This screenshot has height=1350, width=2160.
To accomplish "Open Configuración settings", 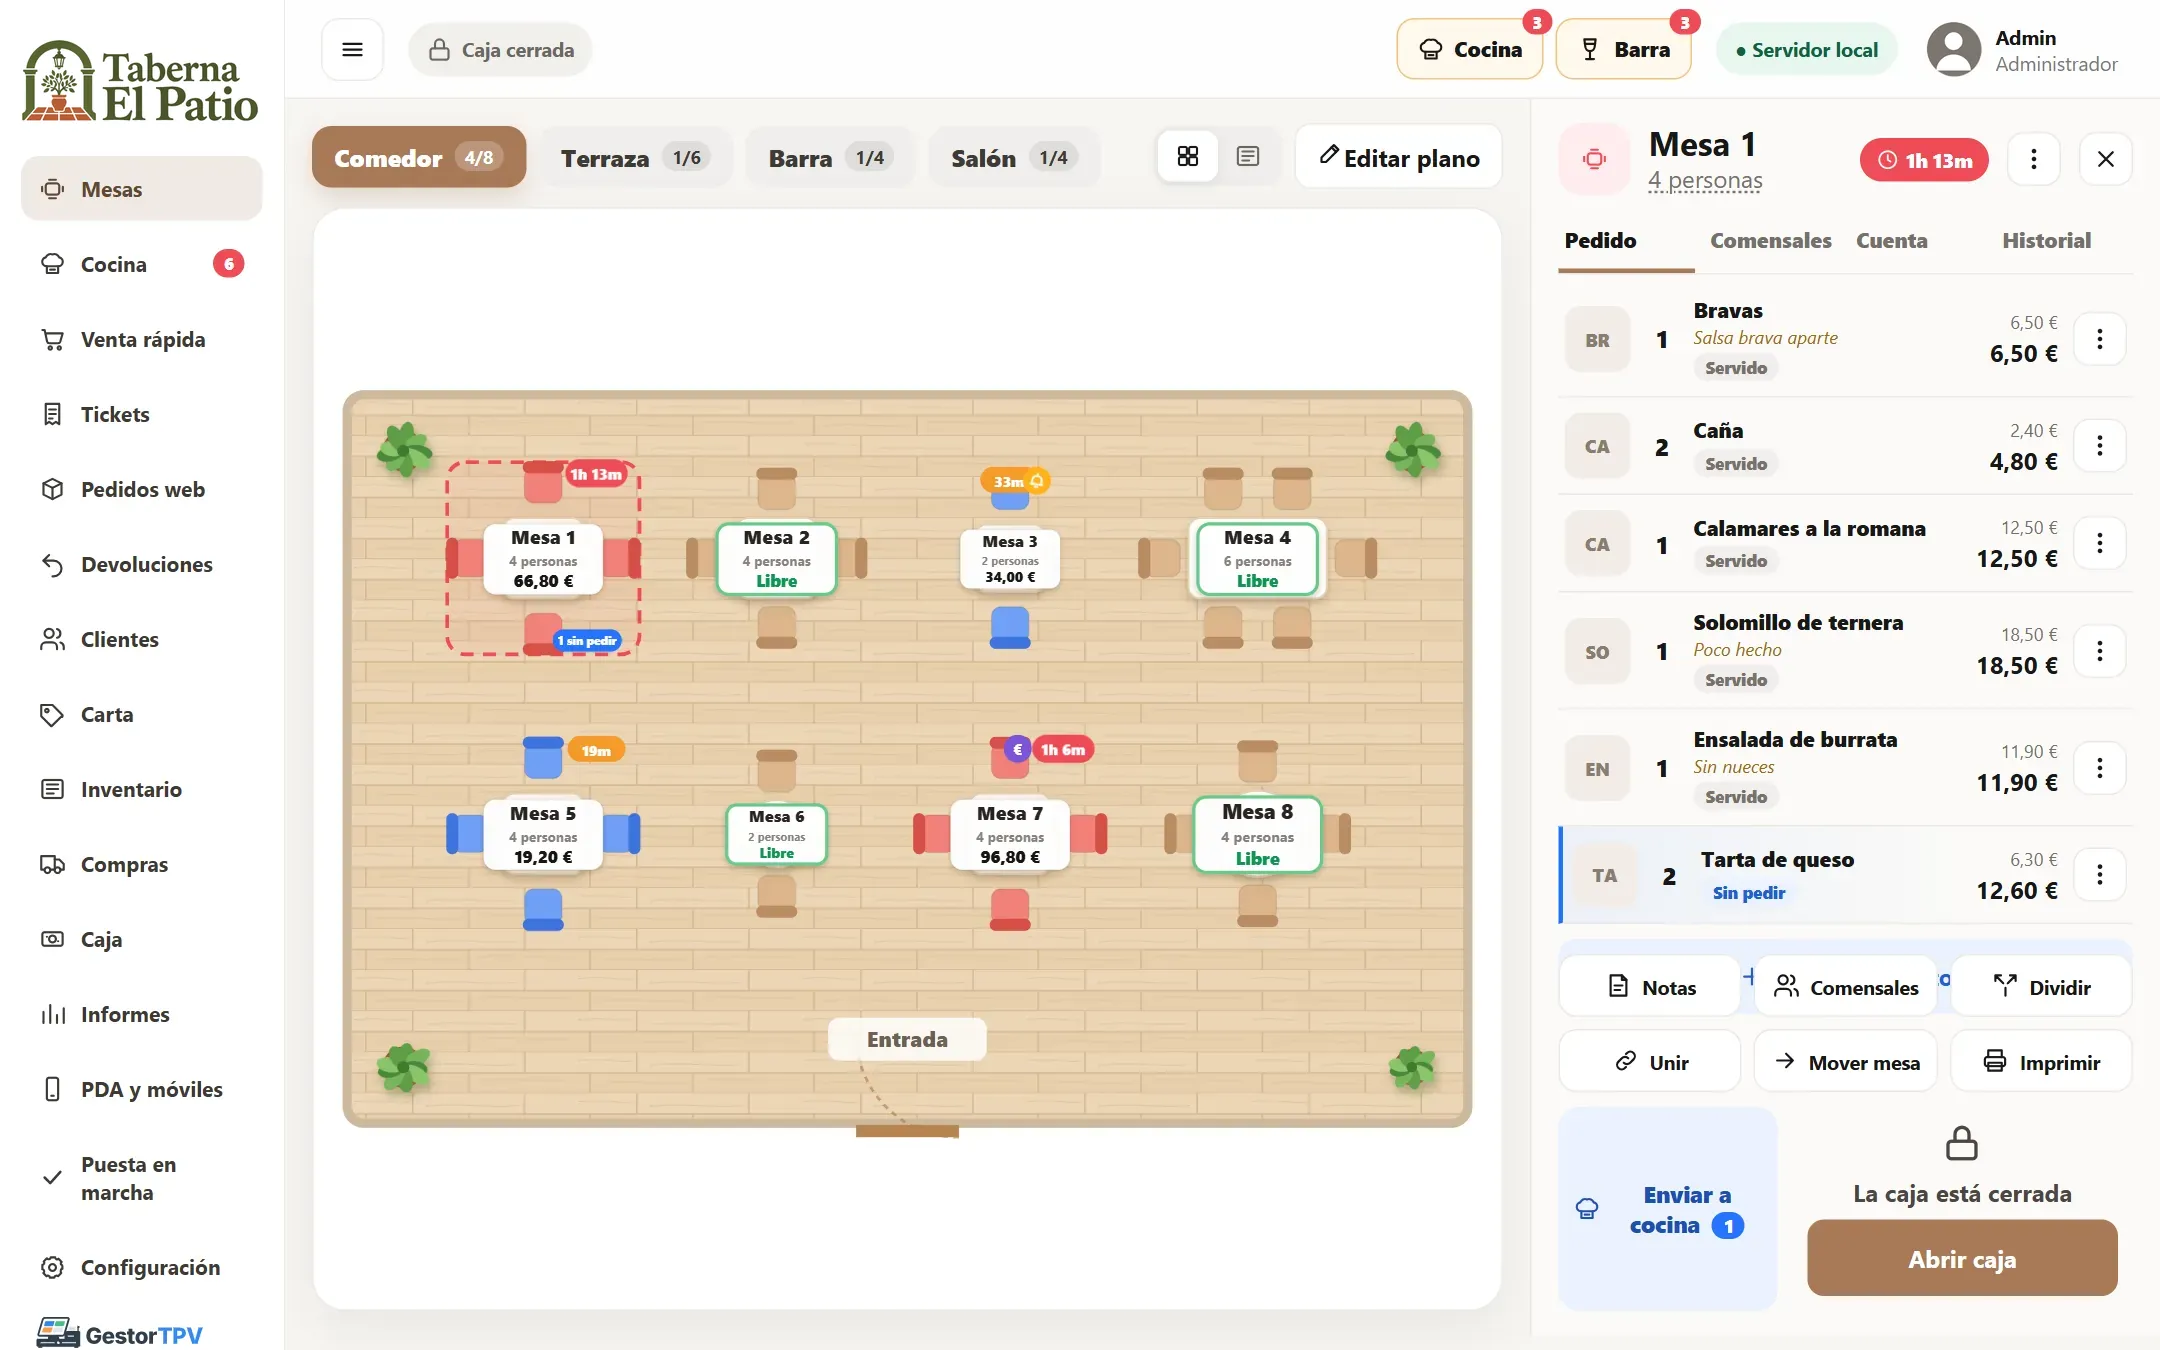I will [x=142, y=1267].
